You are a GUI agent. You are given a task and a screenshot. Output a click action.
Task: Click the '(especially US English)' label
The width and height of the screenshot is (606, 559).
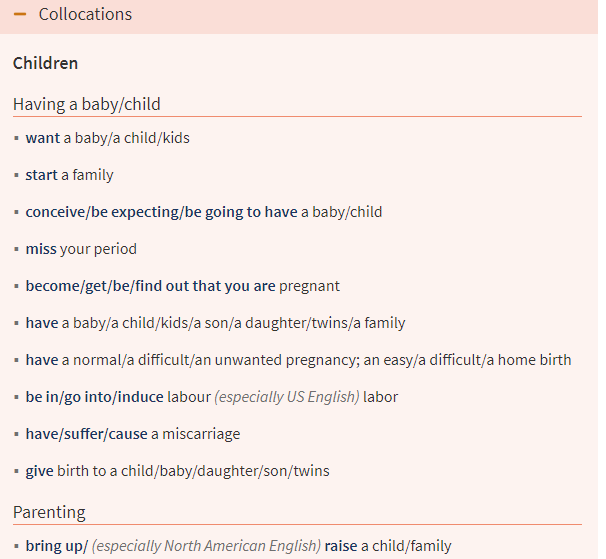point(287,397)
